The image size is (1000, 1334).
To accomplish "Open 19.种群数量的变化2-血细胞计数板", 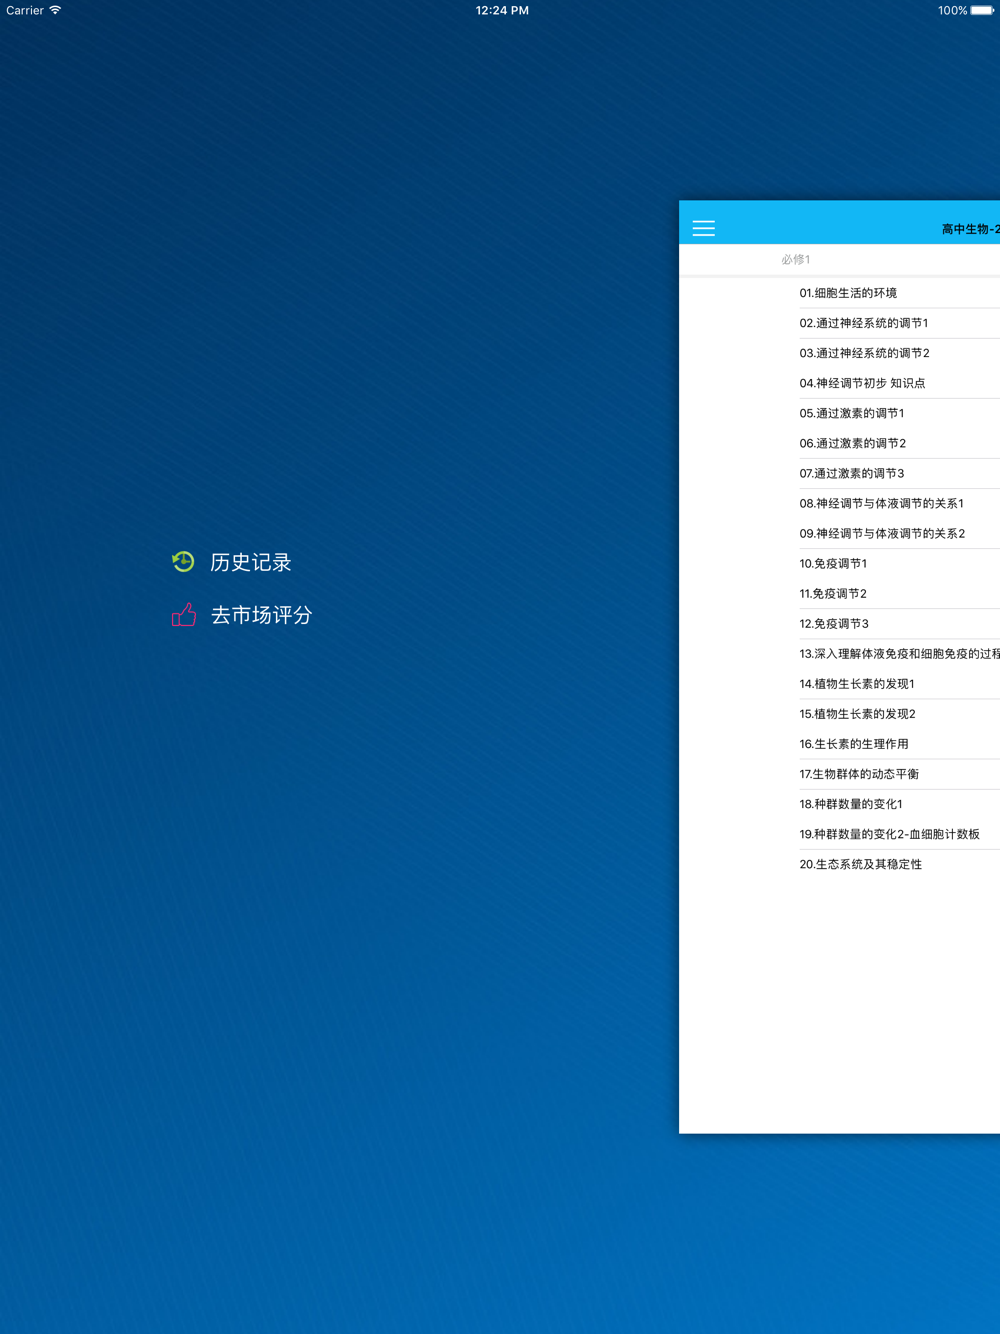I will click(x=889, y=834).
